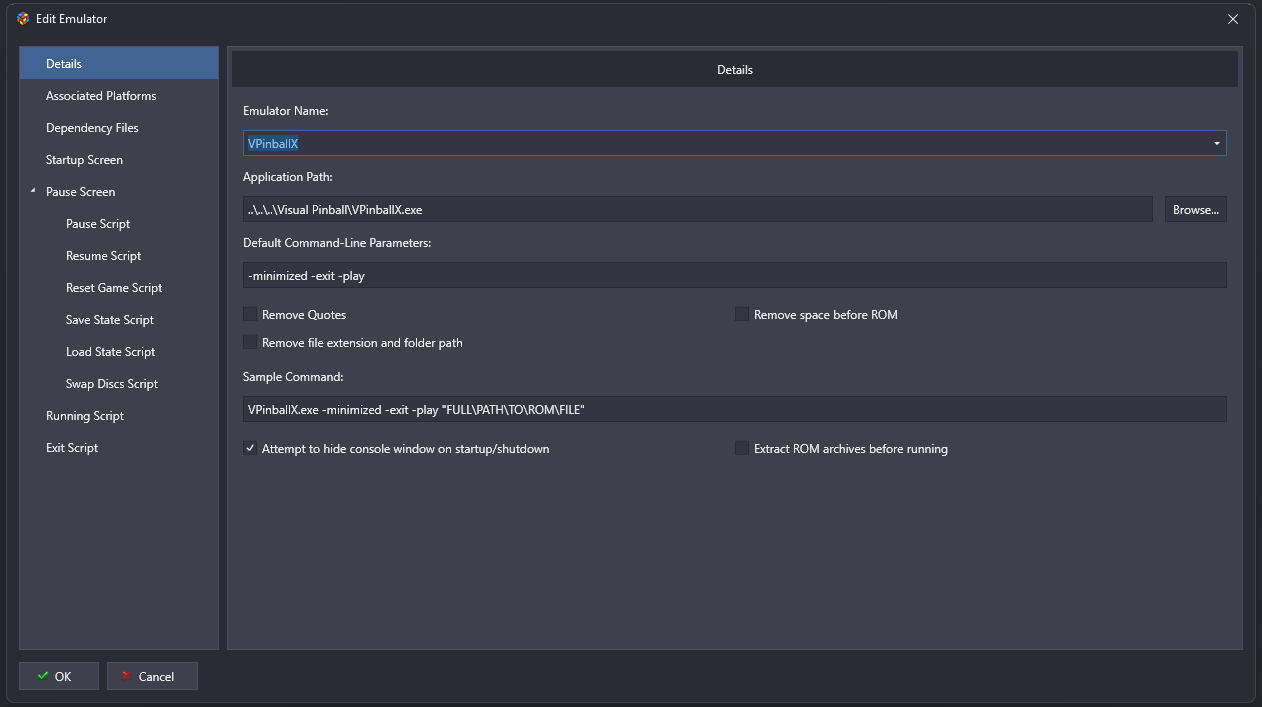Click the green checkmark icon on OK
Screen dimensions: 1262x707
[x=42, y=676]
